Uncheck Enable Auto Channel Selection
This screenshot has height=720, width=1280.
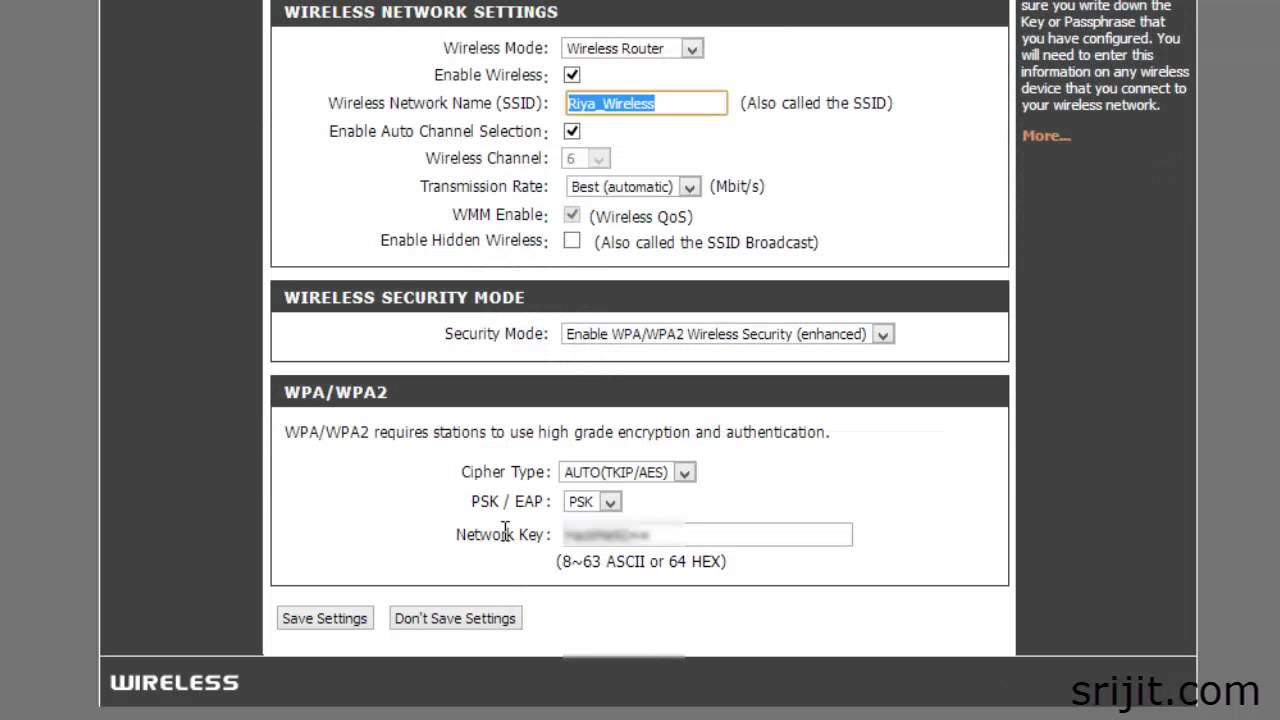coord(572,131)
